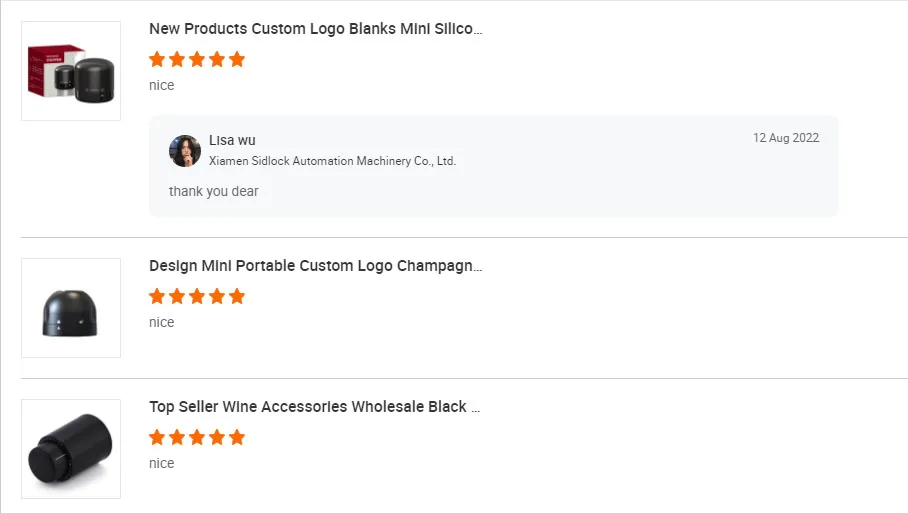
Task: Click fifth star of first review rating
Action: coord(237,59)
